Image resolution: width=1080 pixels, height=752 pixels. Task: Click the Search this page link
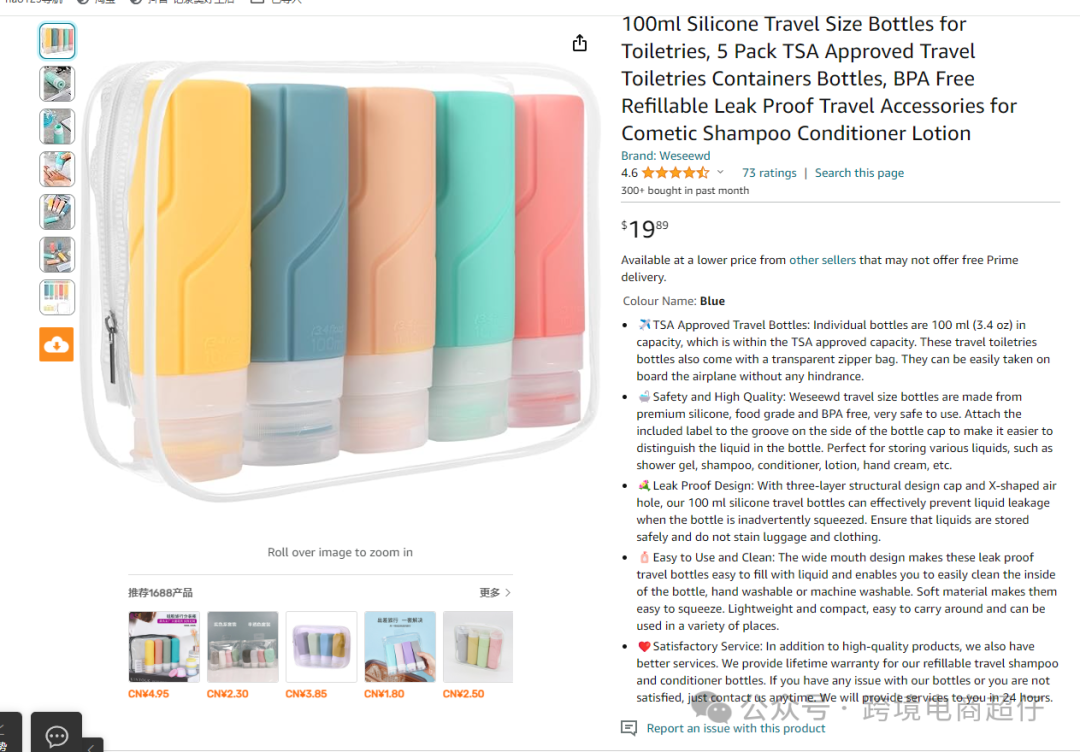859,173
